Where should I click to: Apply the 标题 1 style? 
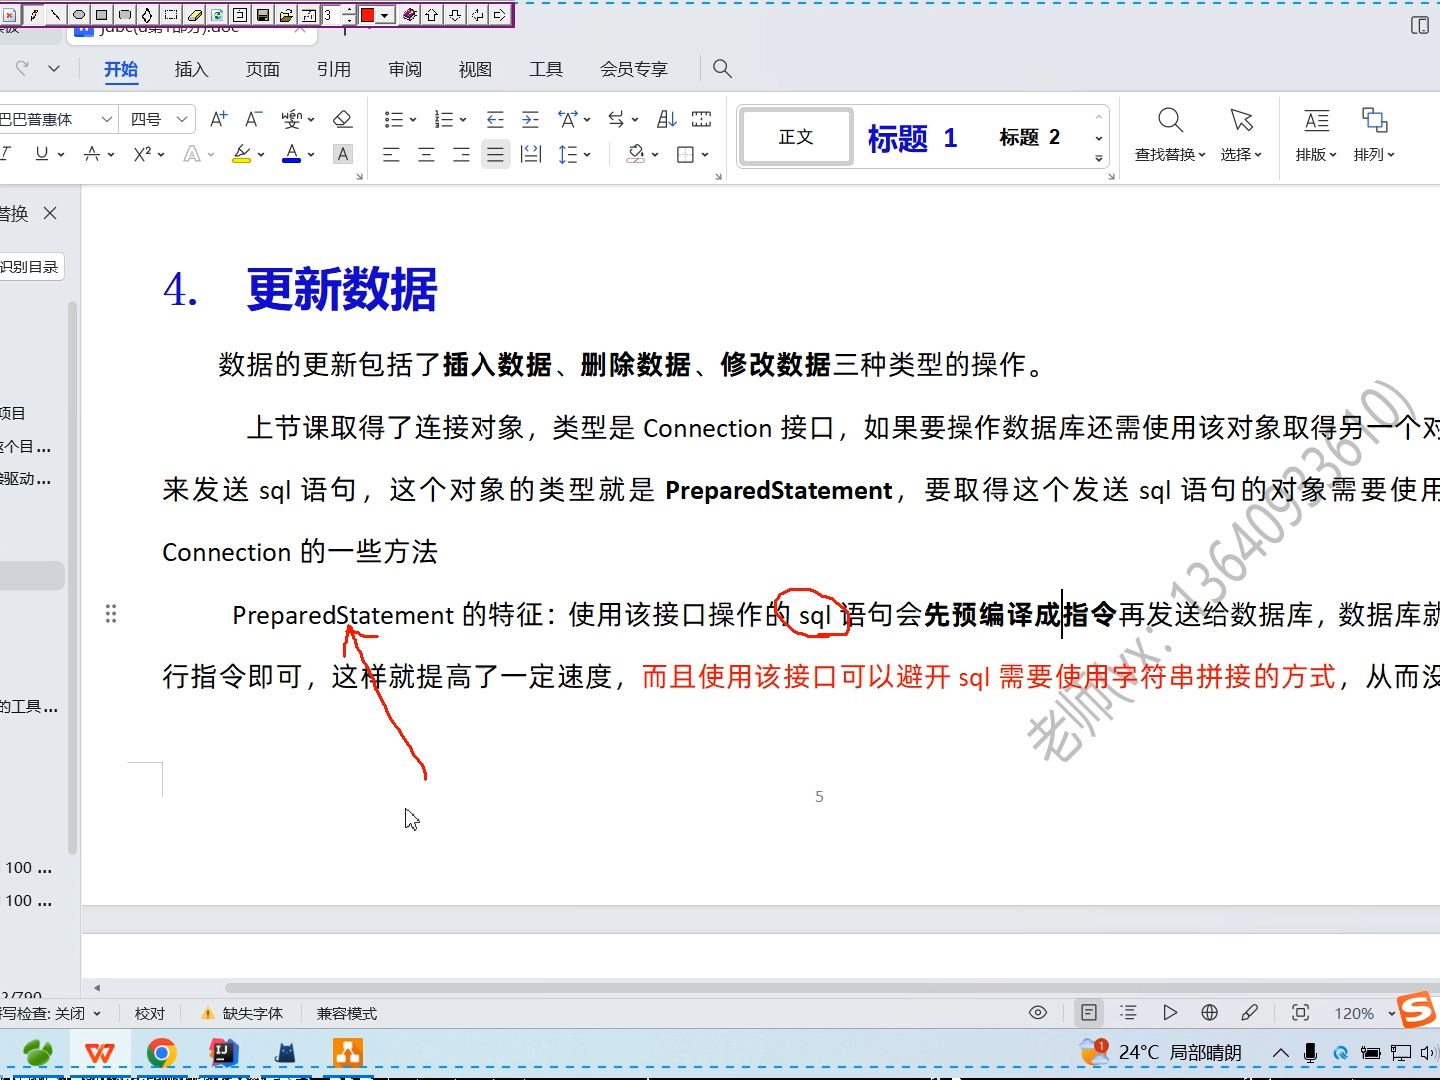coord(911,137)
